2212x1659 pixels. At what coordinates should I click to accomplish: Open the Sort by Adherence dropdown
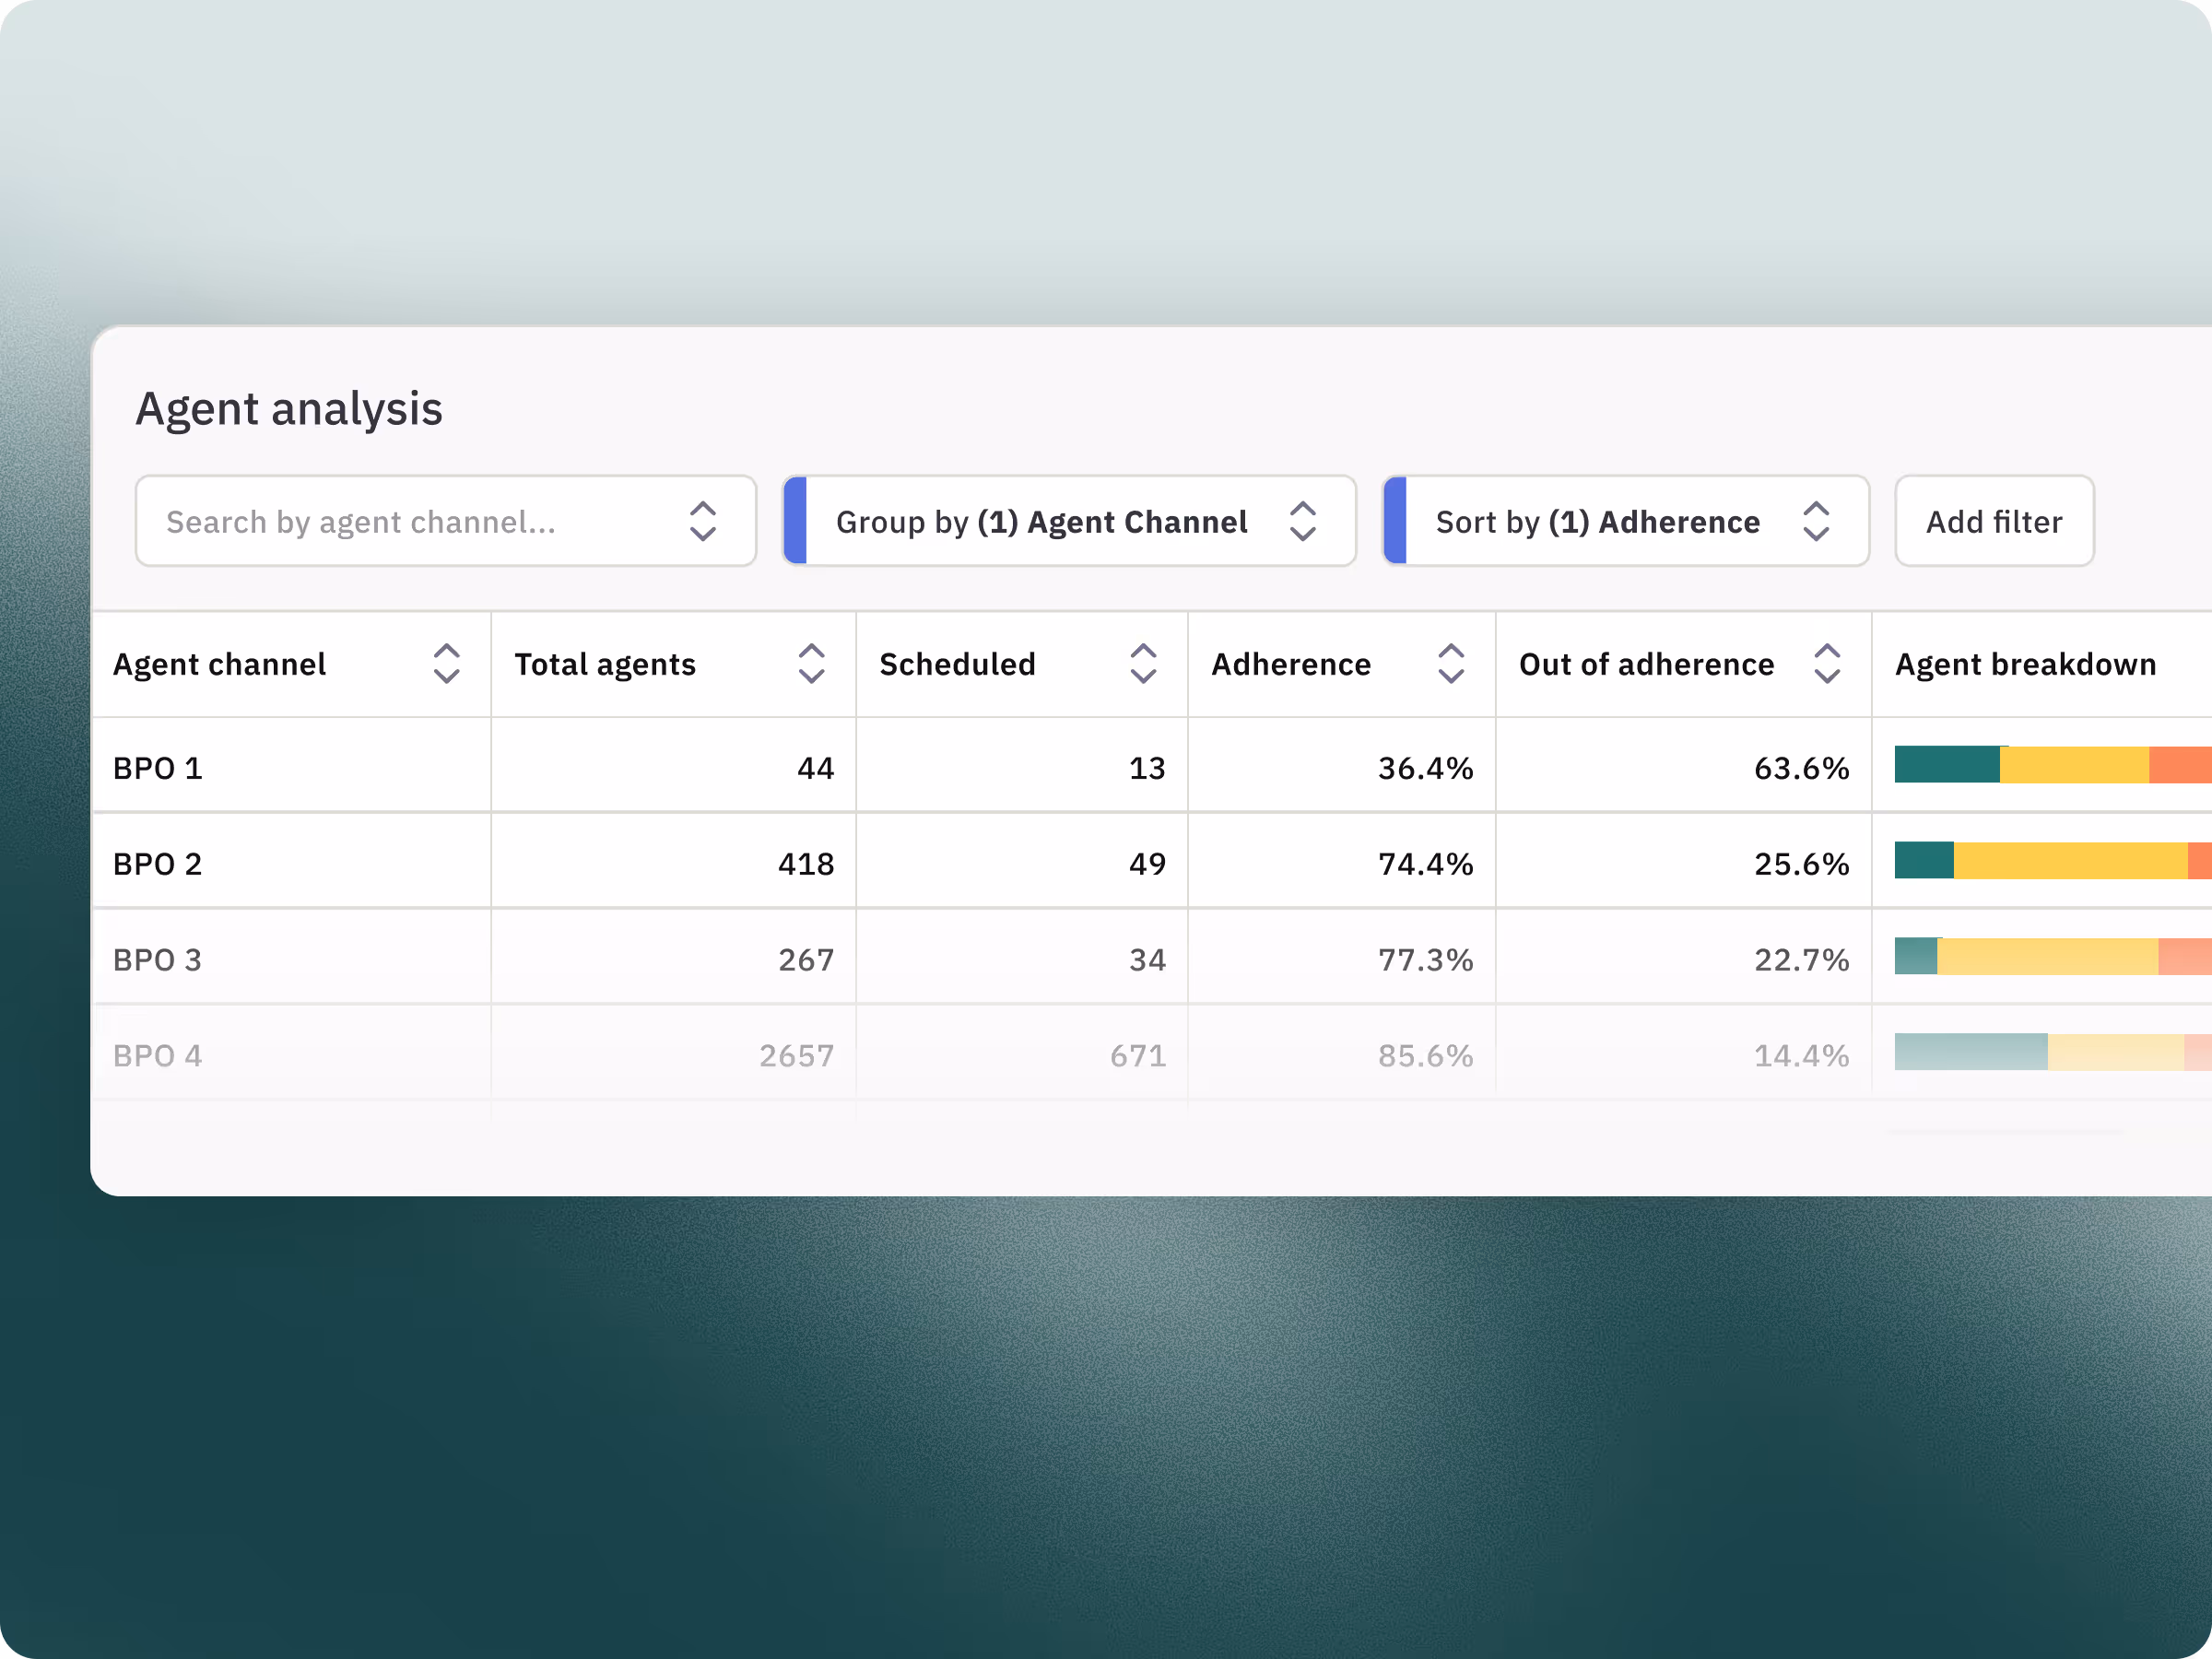pos(1597,522)
